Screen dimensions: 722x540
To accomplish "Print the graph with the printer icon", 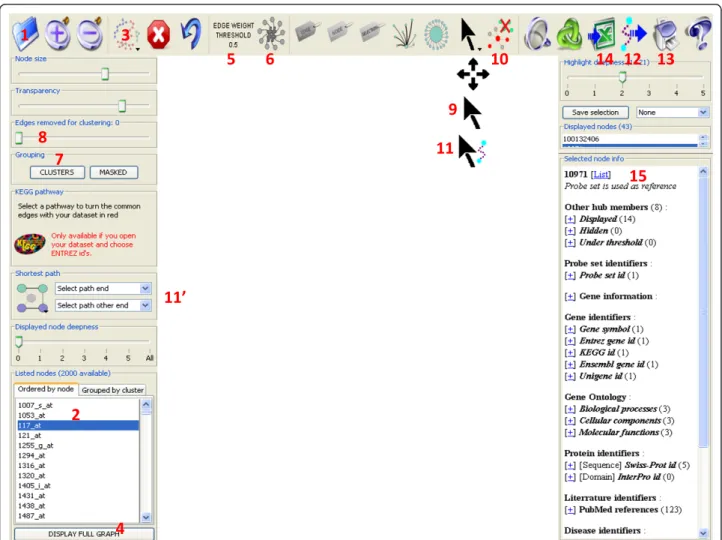I will [666, 34].
